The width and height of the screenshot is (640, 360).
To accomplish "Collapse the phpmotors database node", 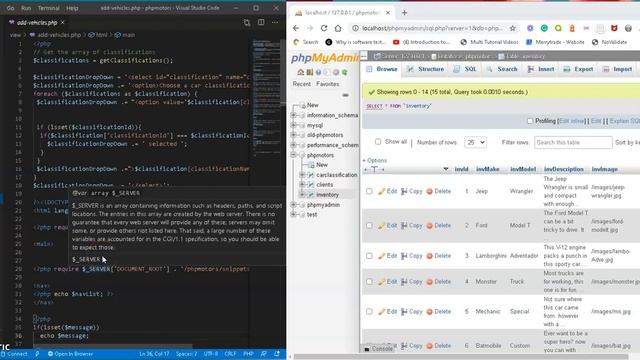I will point(293,155).
